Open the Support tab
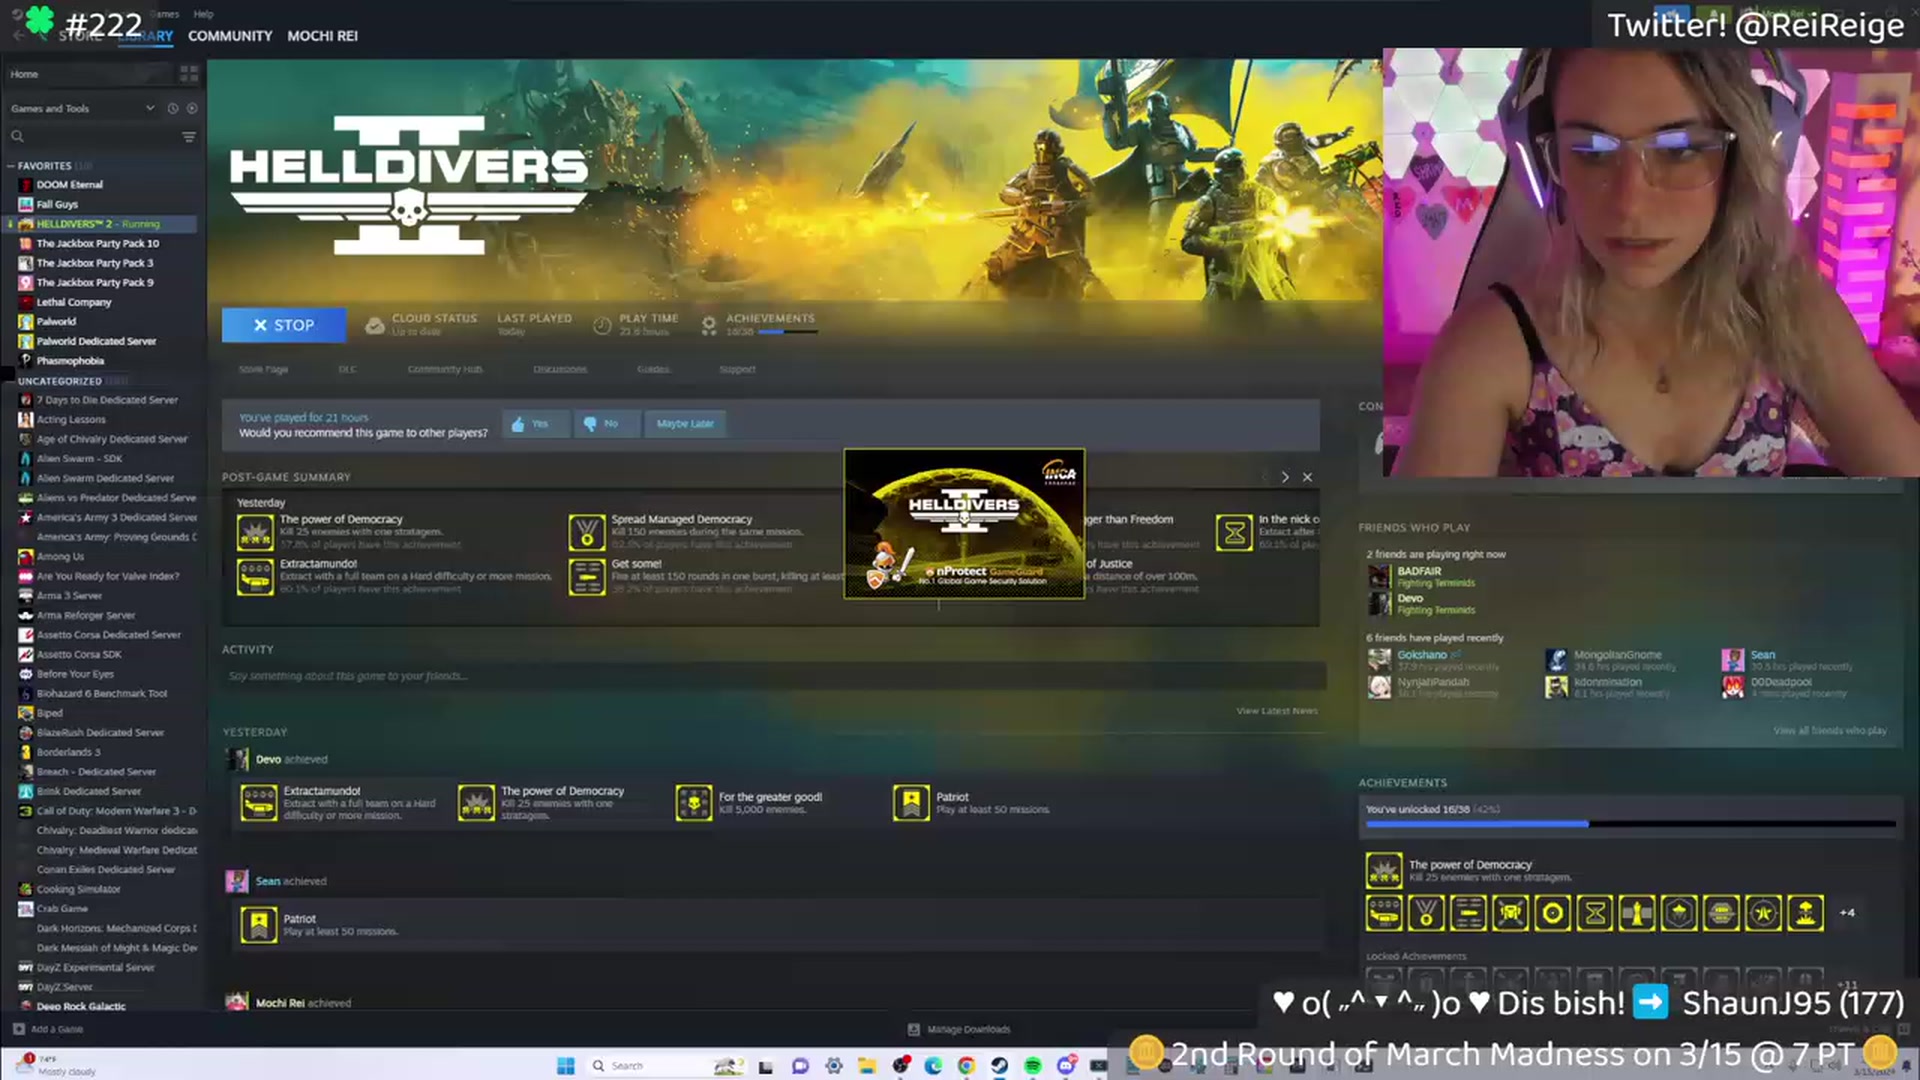1920x1080 pixels. point(737,369)
